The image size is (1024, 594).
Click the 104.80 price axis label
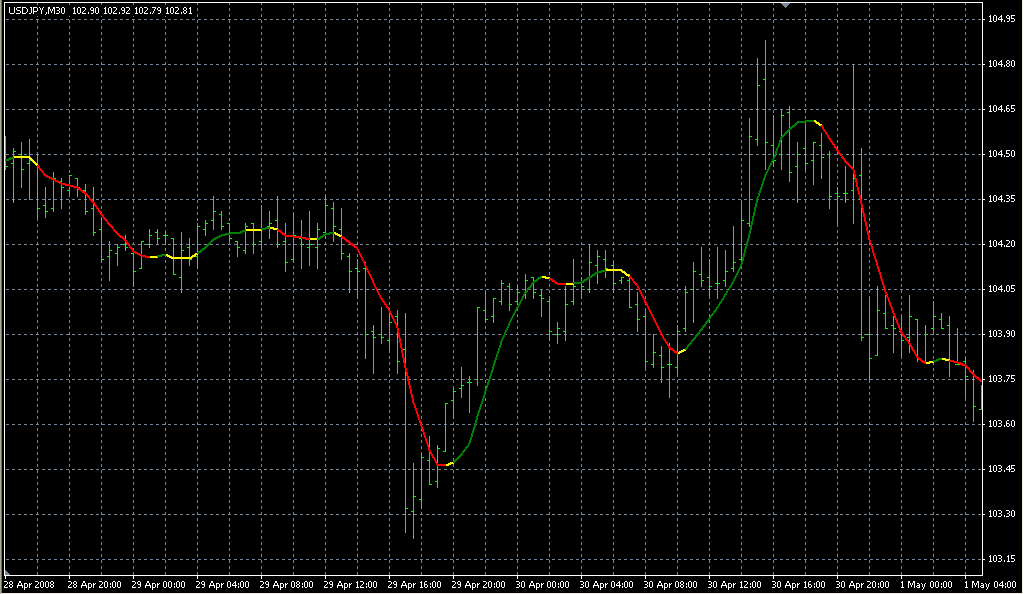point(1001,64)
